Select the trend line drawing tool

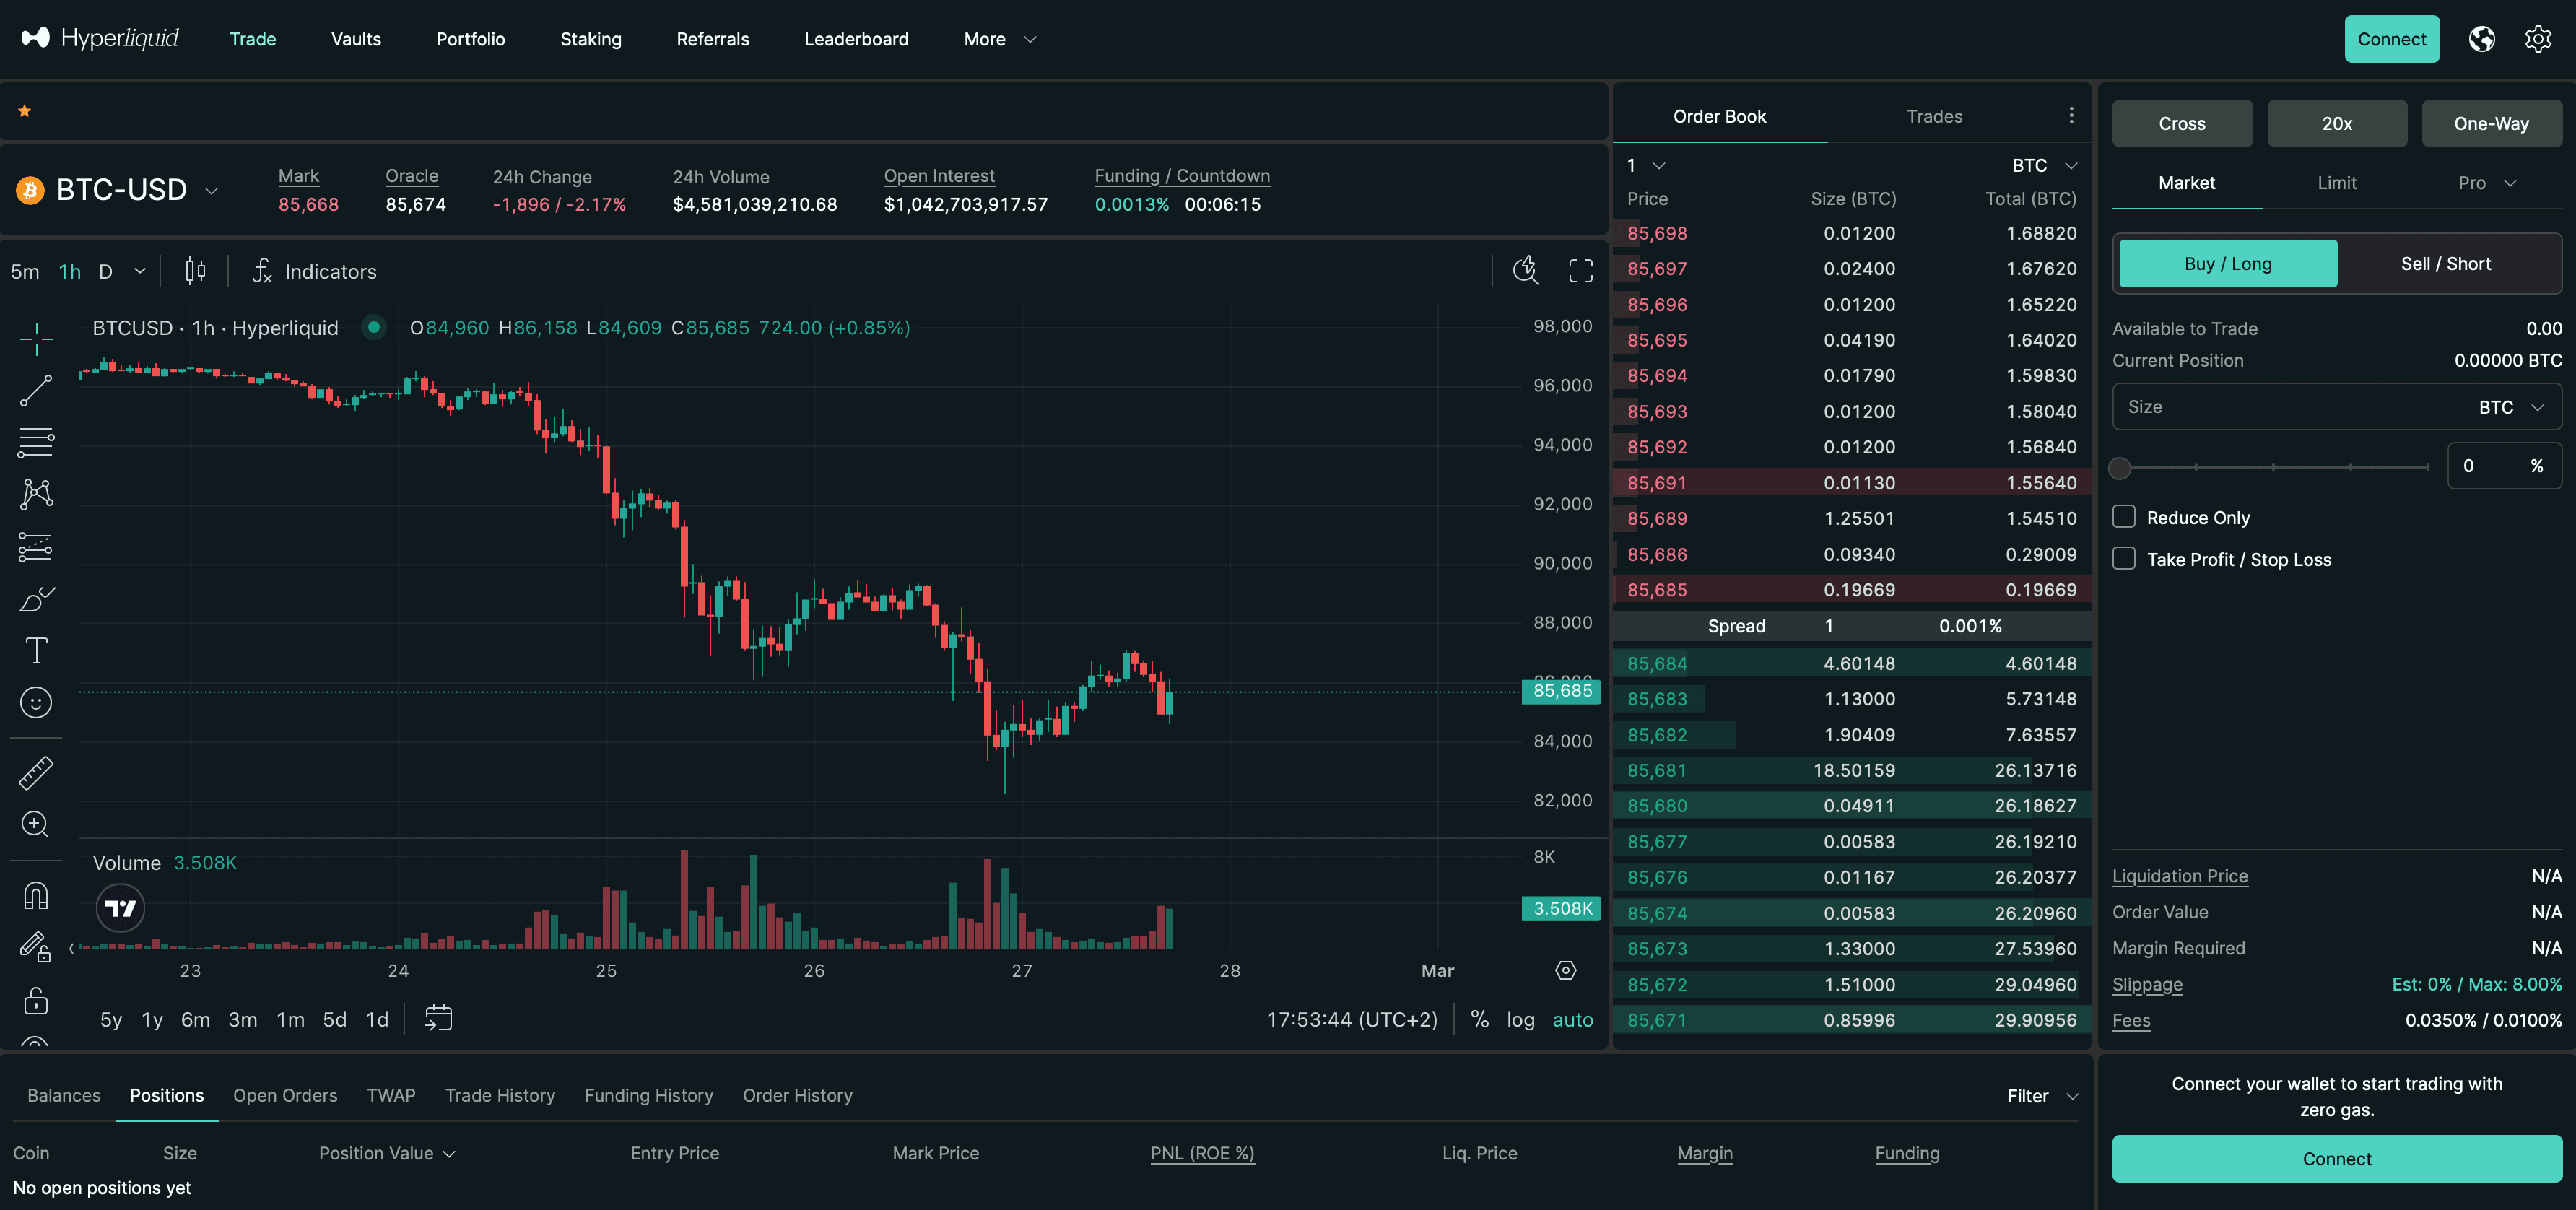(36, 391)
